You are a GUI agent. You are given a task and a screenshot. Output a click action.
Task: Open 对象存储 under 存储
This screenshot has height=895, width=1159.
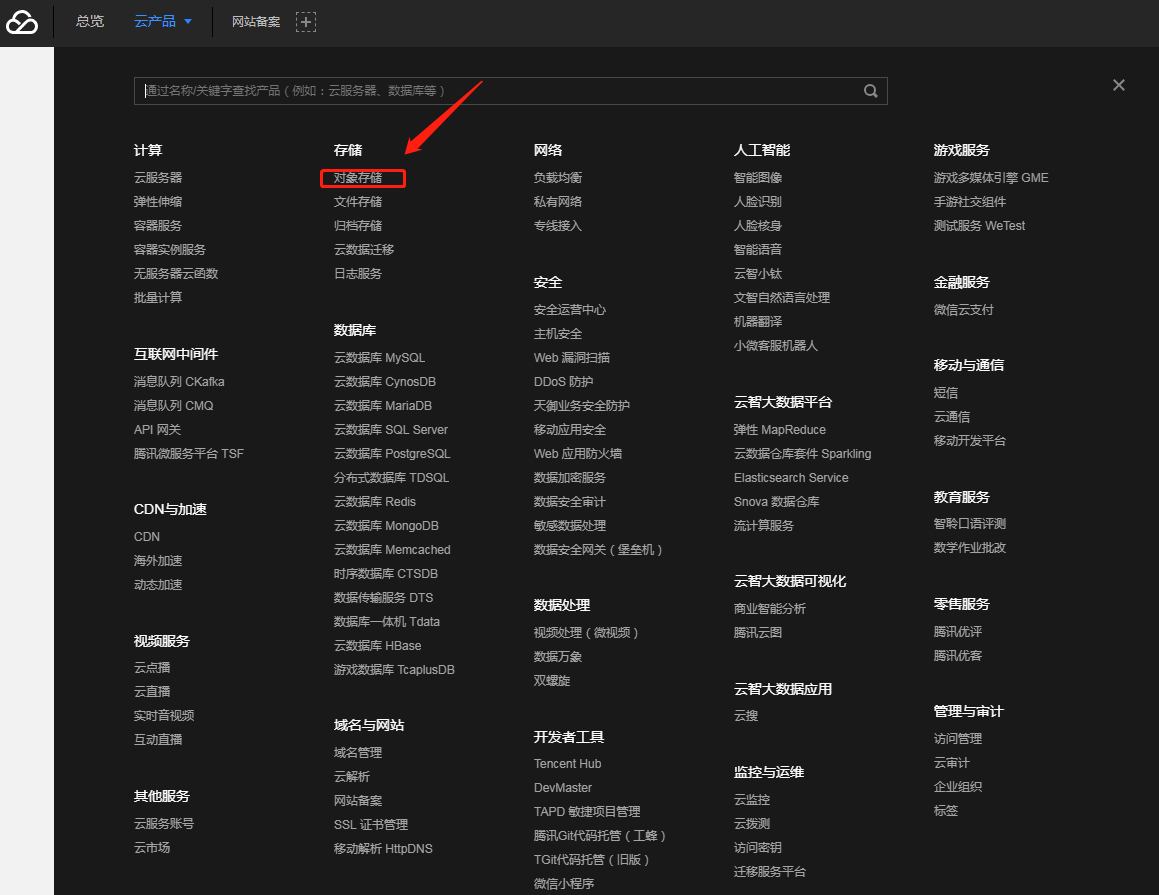tap(358, 177)
